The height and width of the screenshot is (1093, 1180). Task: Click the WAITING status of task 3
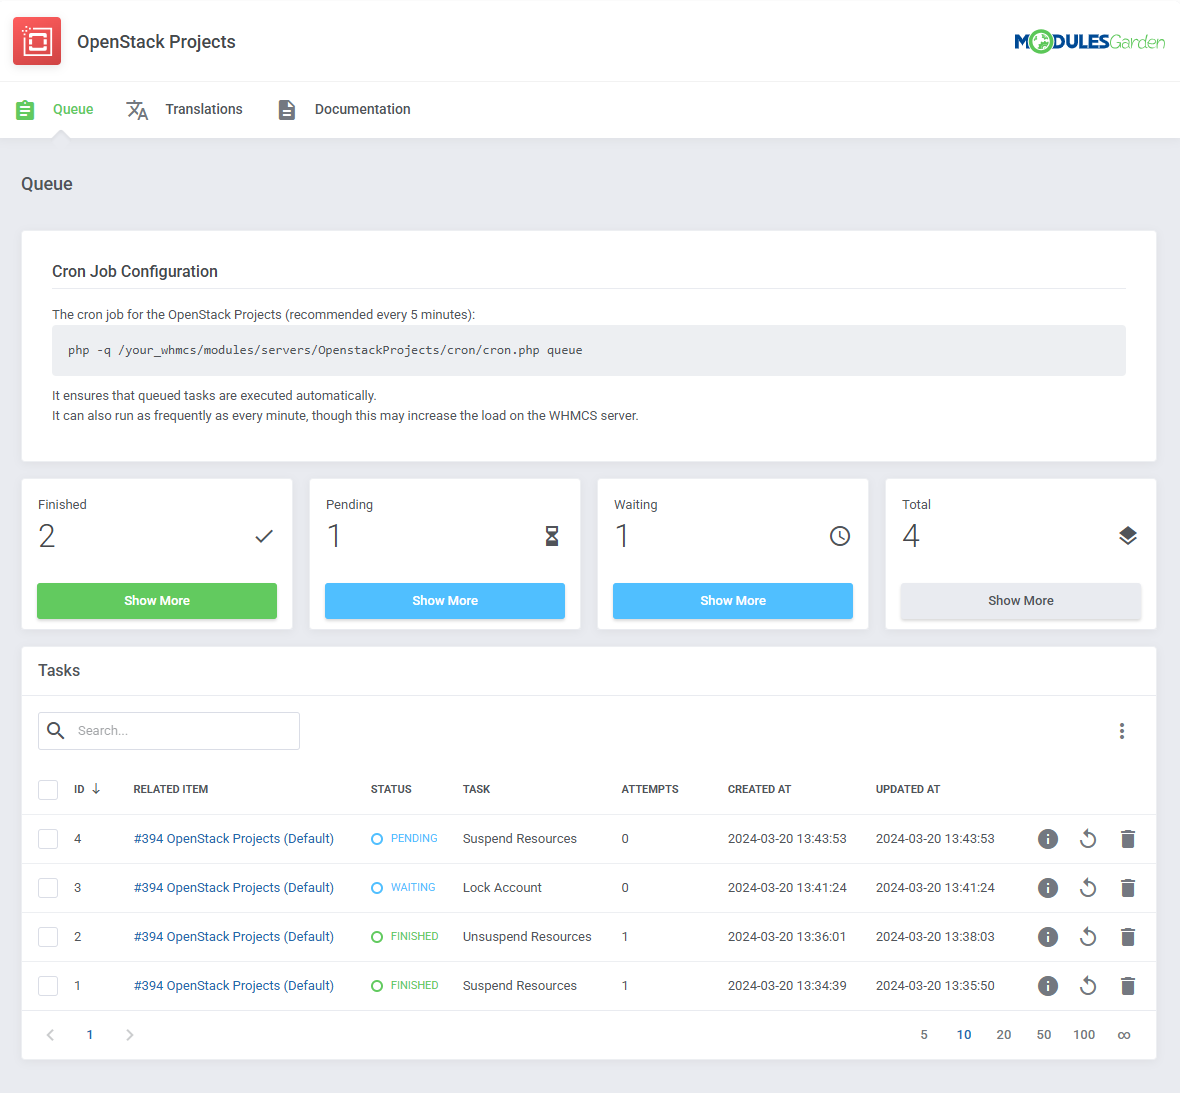pyautogui.click(x=403, y=887)
